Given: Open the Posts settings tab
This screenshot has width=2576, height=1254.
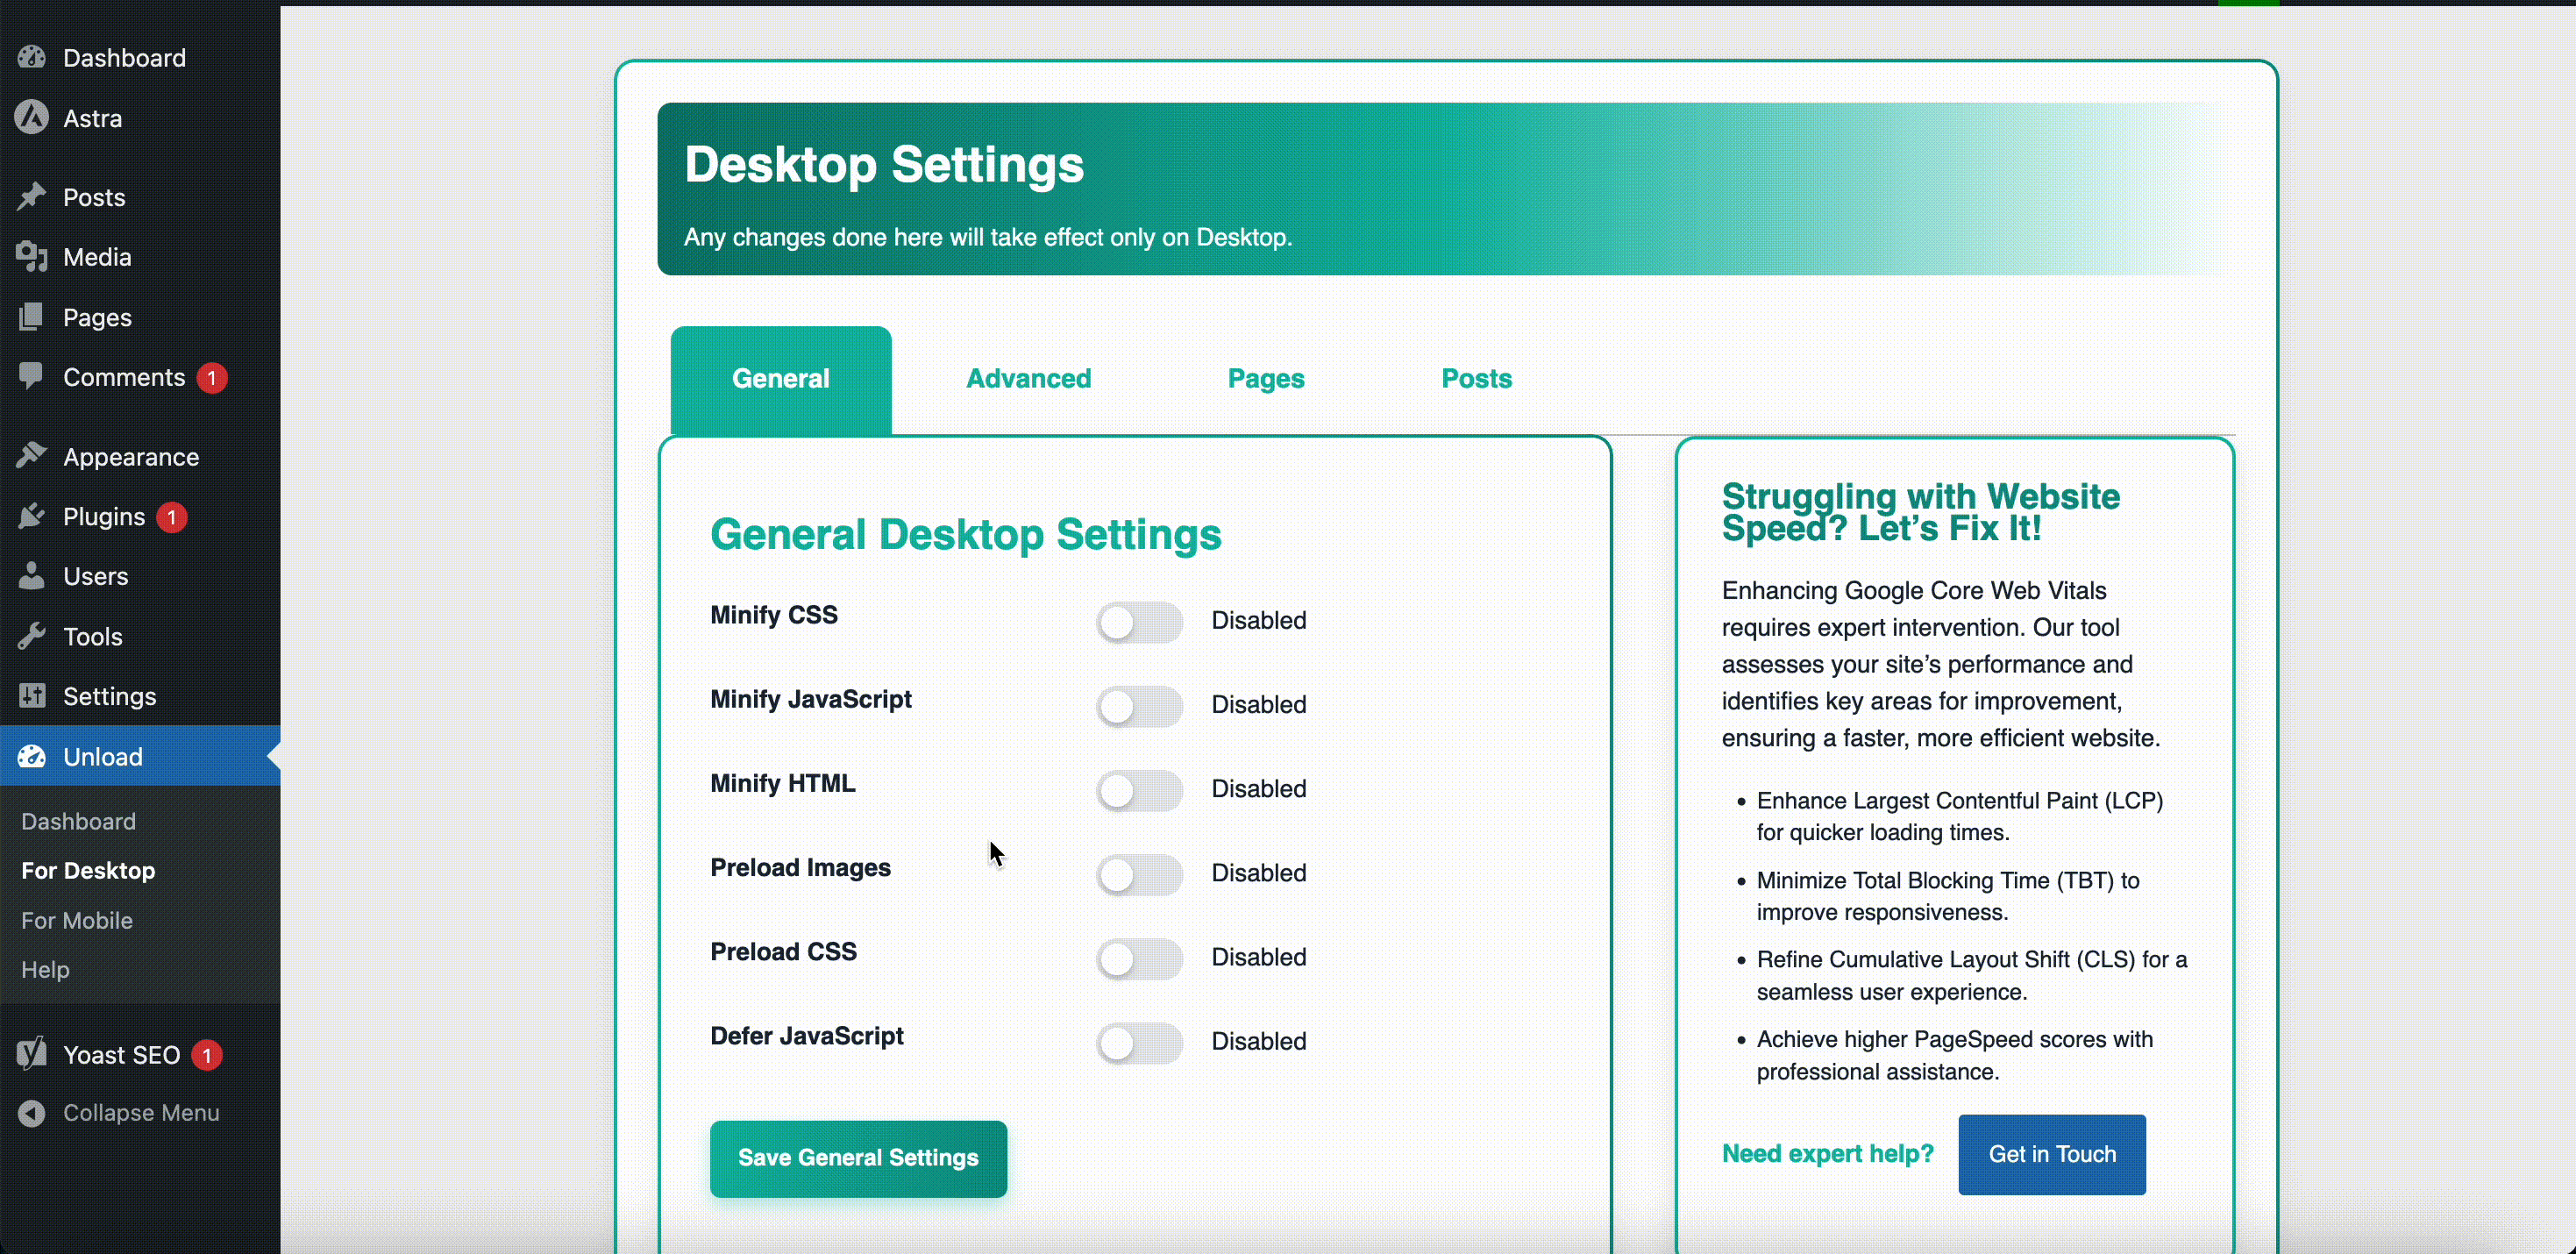Looking at the screenshot, I should click(x=1476, y=379).
